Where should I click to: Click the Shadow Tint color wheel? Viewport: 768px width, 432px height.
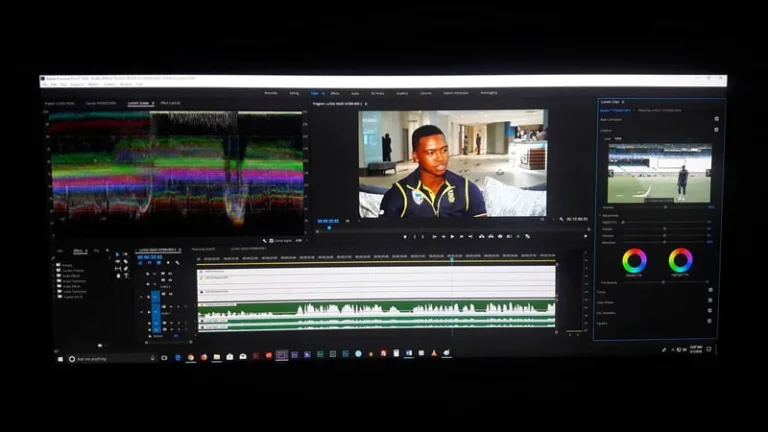pyautogui.click(x=634, y=261)
